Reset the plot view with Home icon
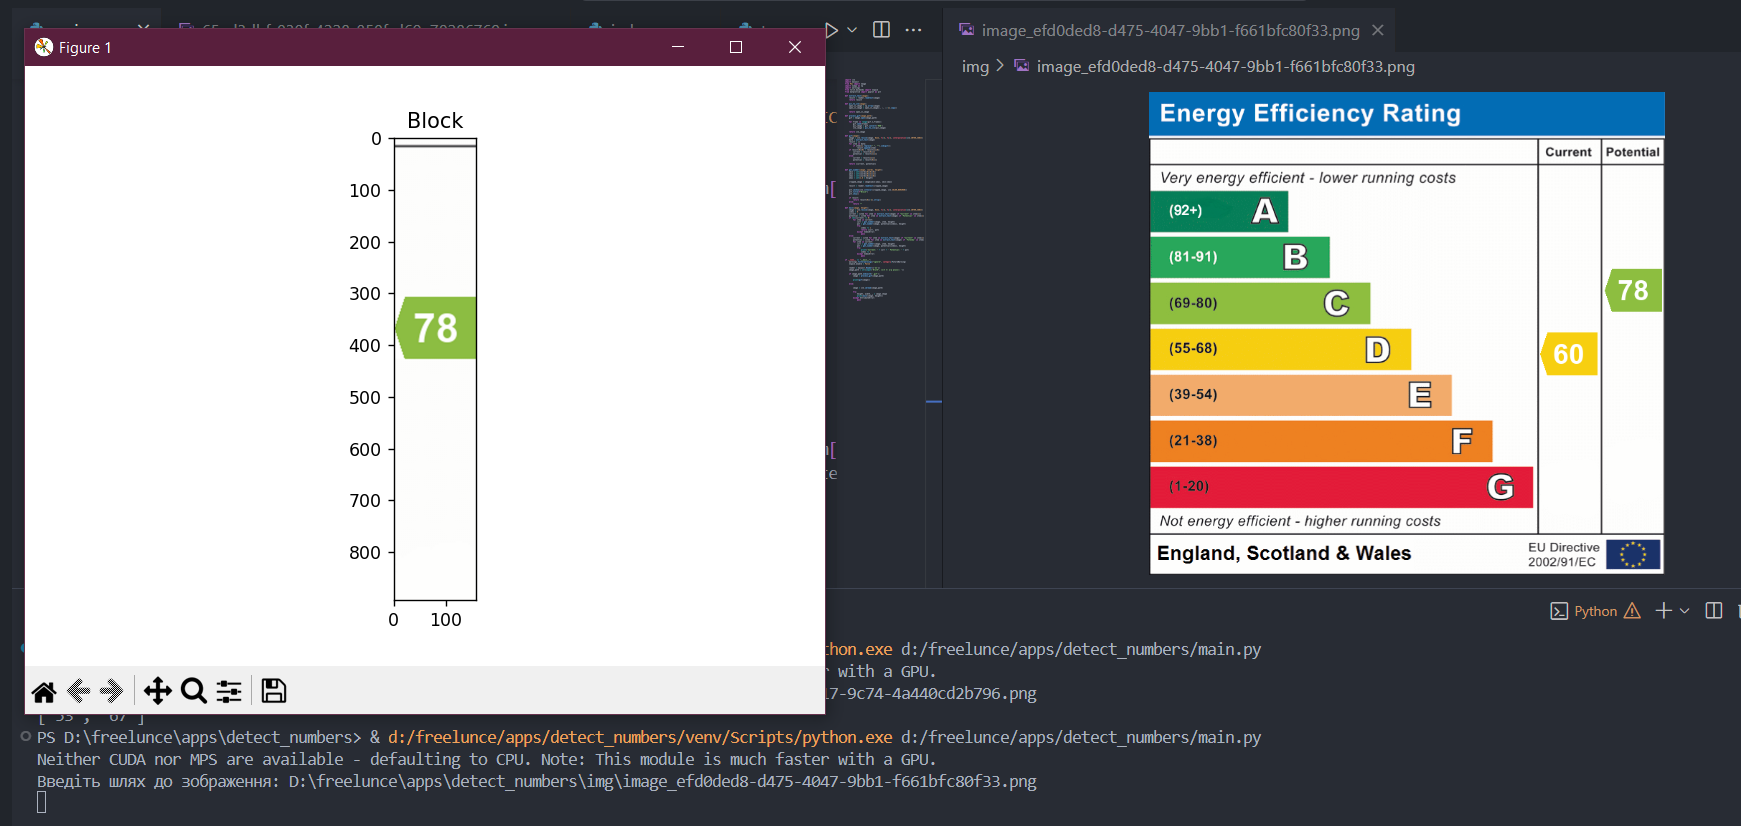This screenshot has height=826, width=1741. tap(44, 691)
